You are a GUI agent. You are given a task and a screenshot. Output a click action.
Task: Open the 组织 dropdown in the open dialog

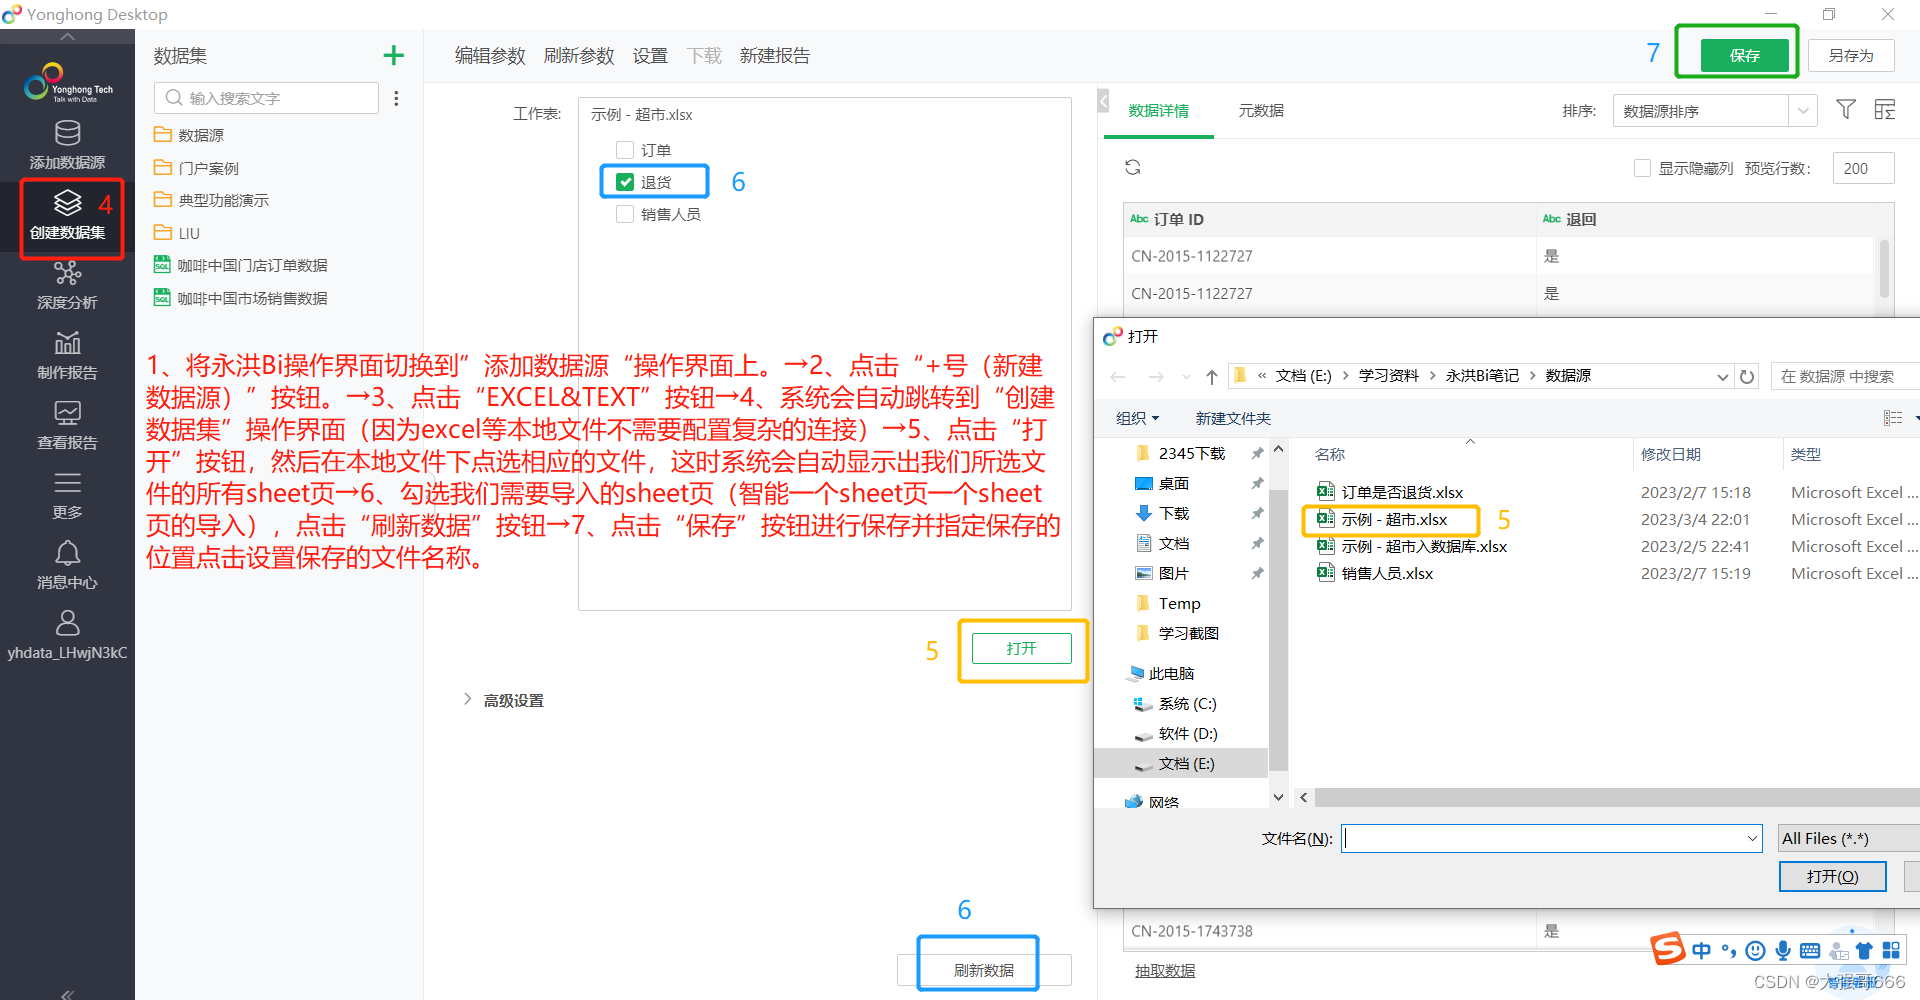click(1138, 418)
